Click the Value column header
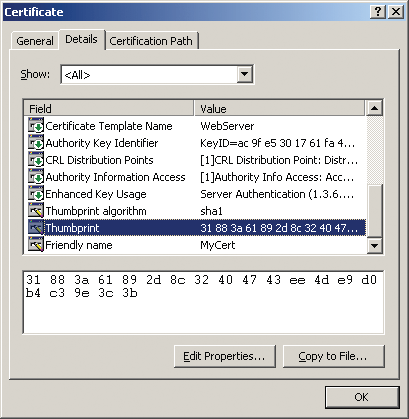 pos(280,109)
